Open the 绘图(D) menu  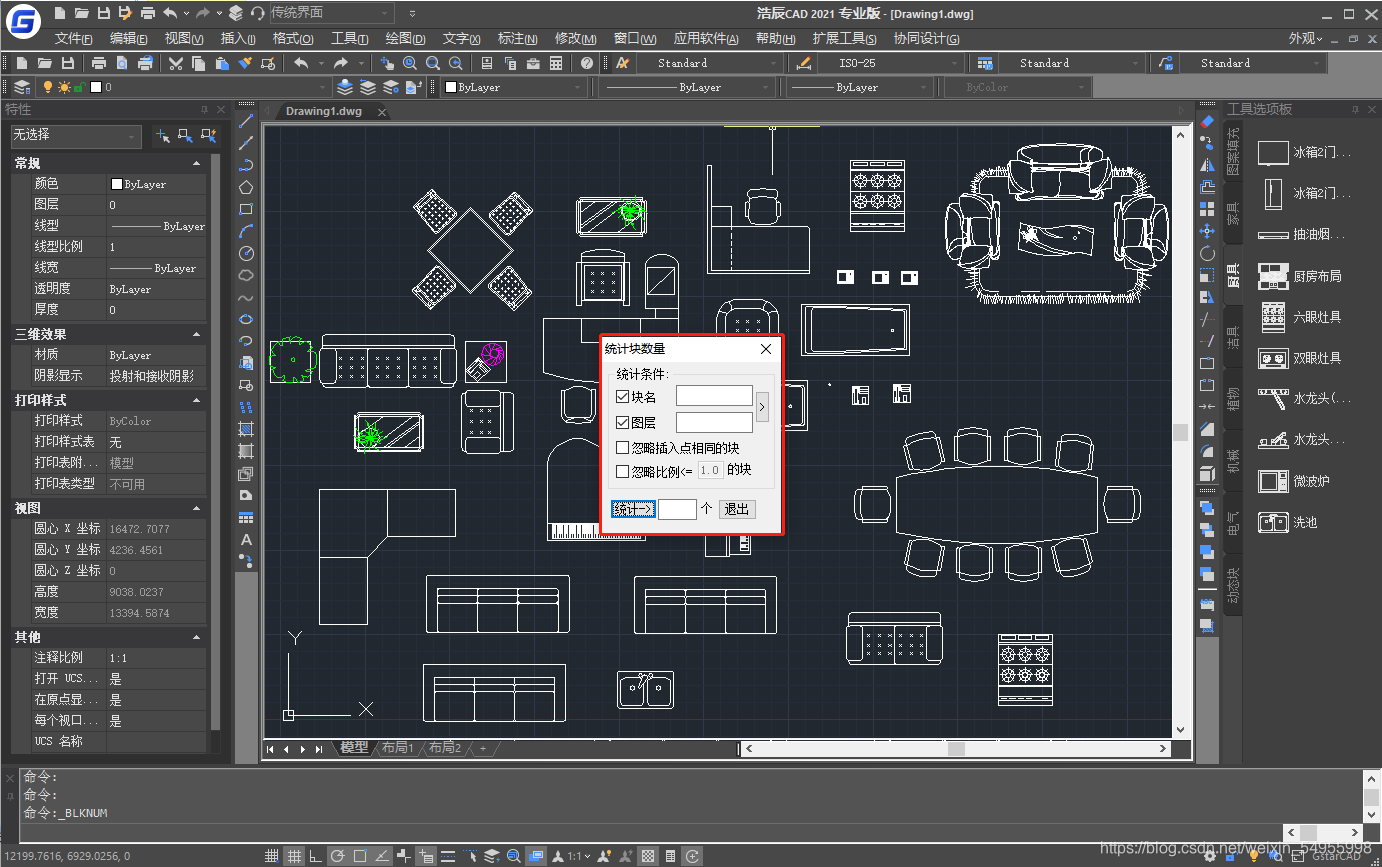tap(405, 38)
